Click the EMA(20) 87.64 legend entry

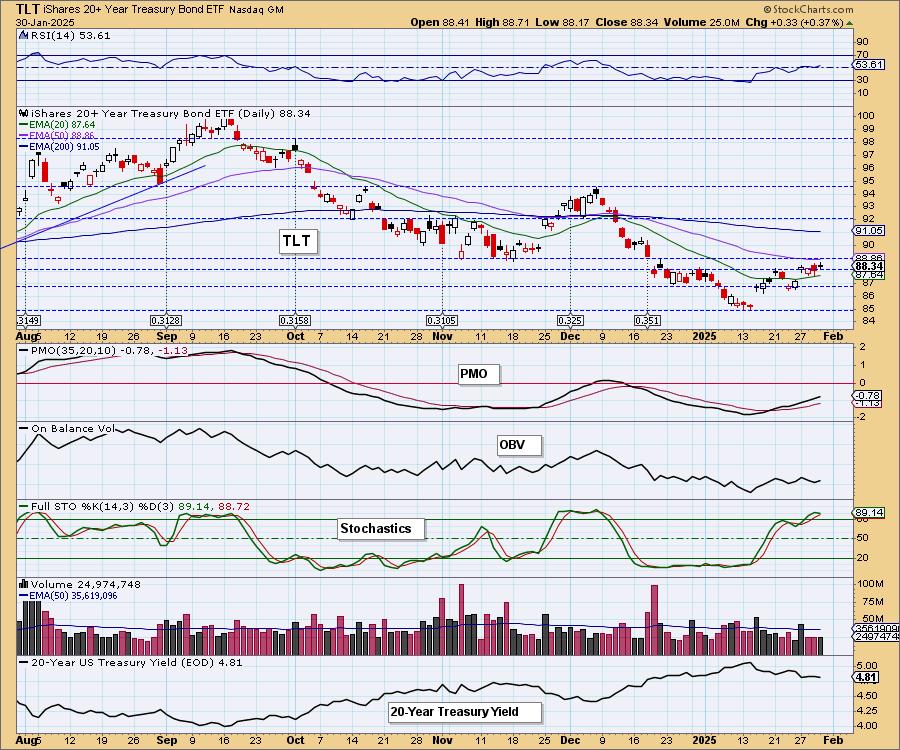57,125
